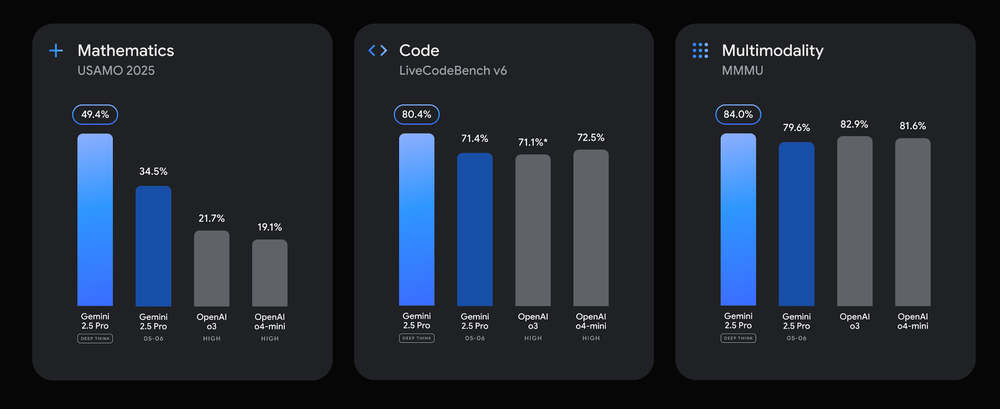Click the 34.5% dark blue bar in Mathematics
Screen dimensions: 1000x409
pyautogui.click(x=153, y=246)
